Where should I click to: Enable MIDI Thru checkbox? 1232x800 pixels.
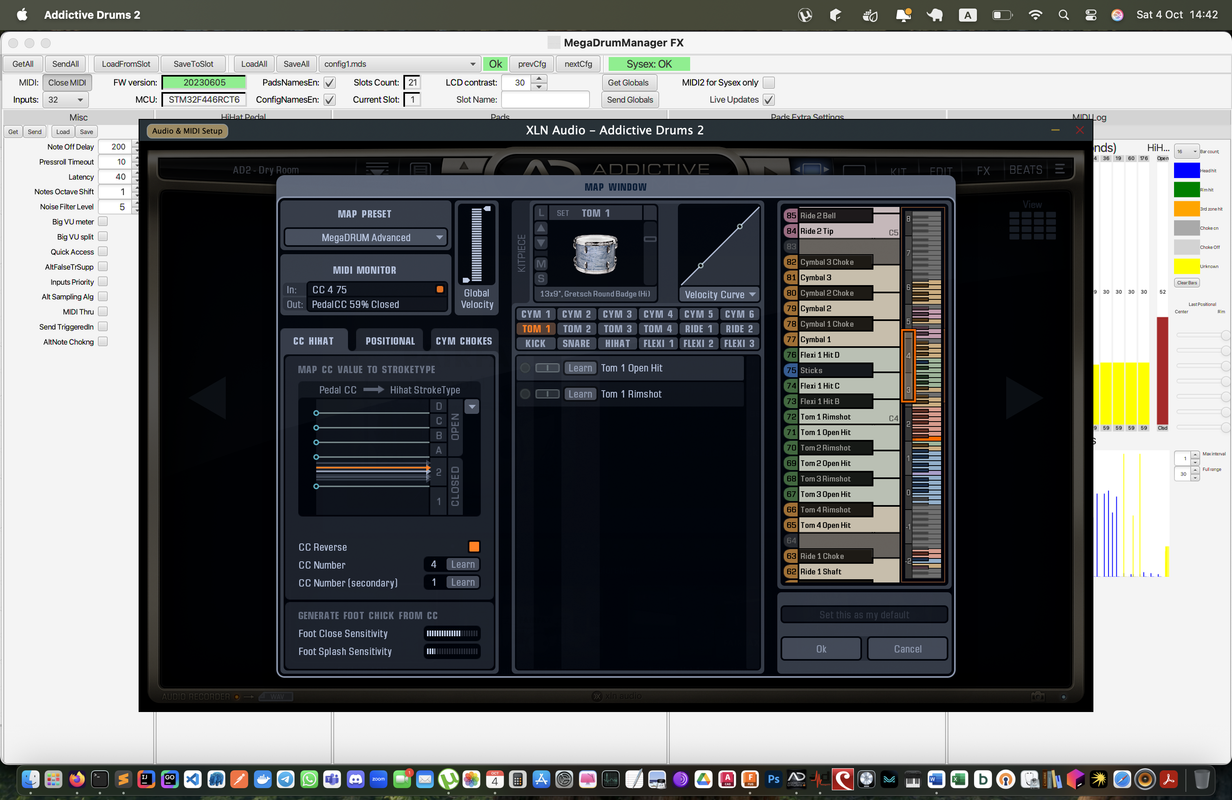coord(103,312)
